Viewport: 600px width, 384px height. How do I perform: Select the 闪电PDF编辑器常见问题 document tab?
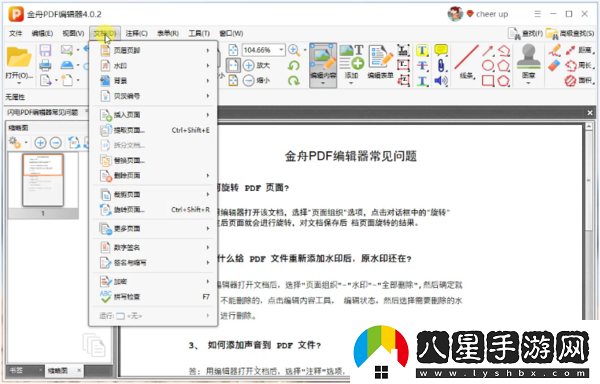[43, 112]
